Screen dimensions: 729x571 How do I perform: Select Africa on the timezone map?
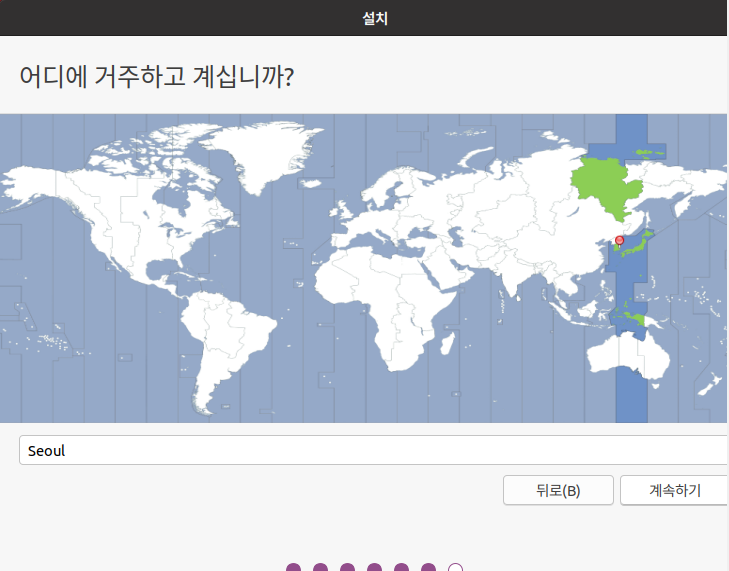(x=386, y=302)
